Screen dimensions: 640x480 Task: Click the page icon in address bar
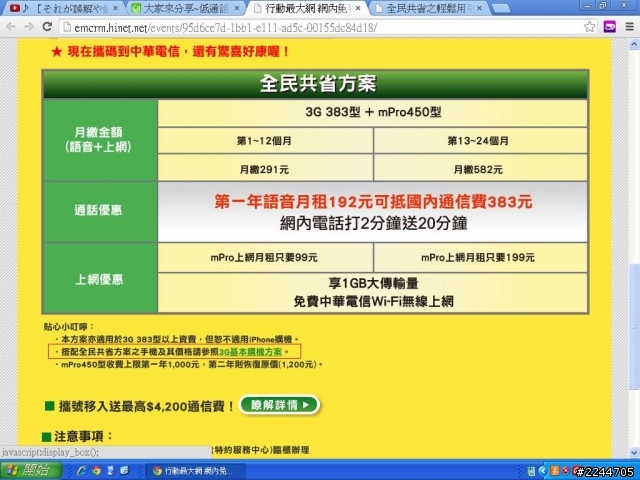[x=67, y=27]
